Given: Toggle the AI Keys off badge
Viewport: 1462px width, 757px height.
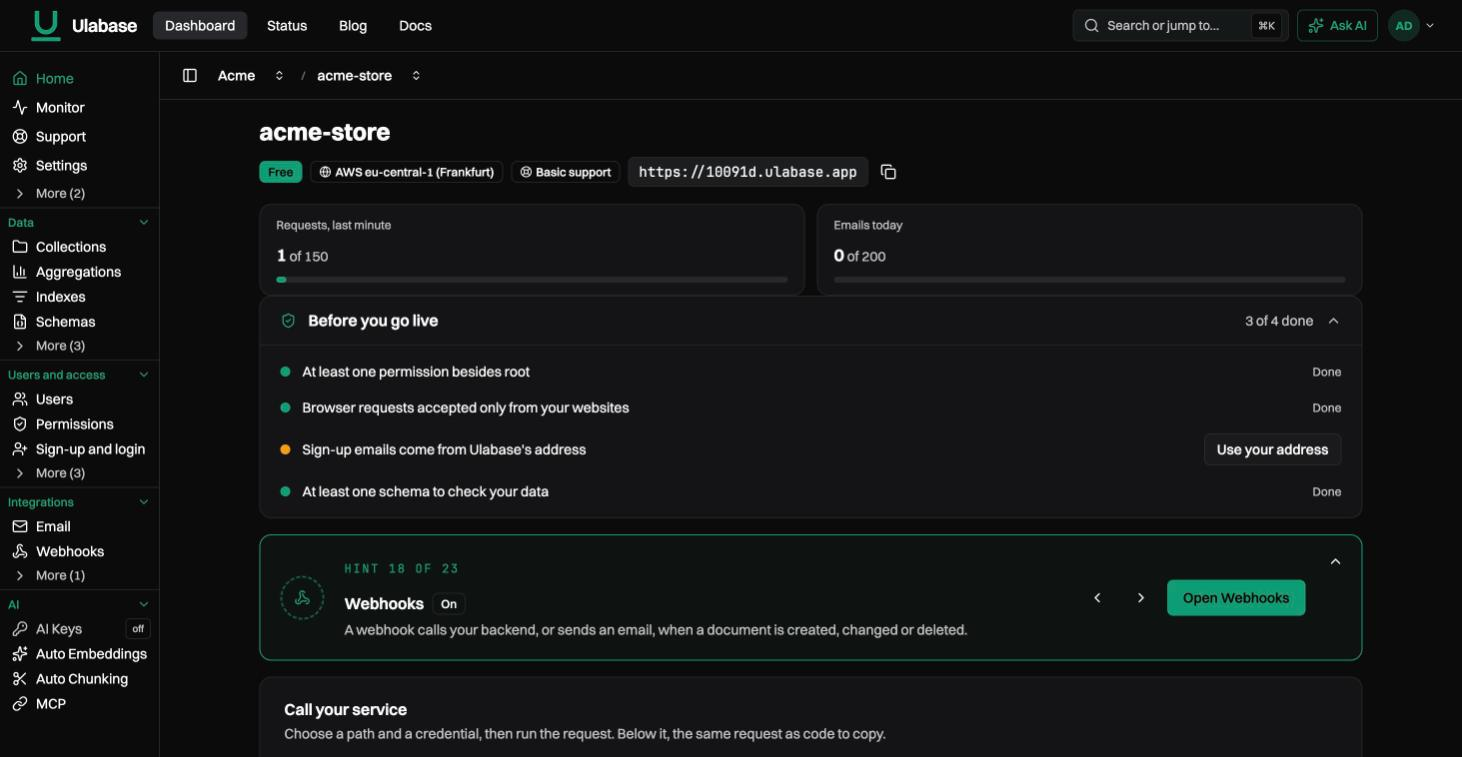Looking at the screenshot, I should coord(138,629).
